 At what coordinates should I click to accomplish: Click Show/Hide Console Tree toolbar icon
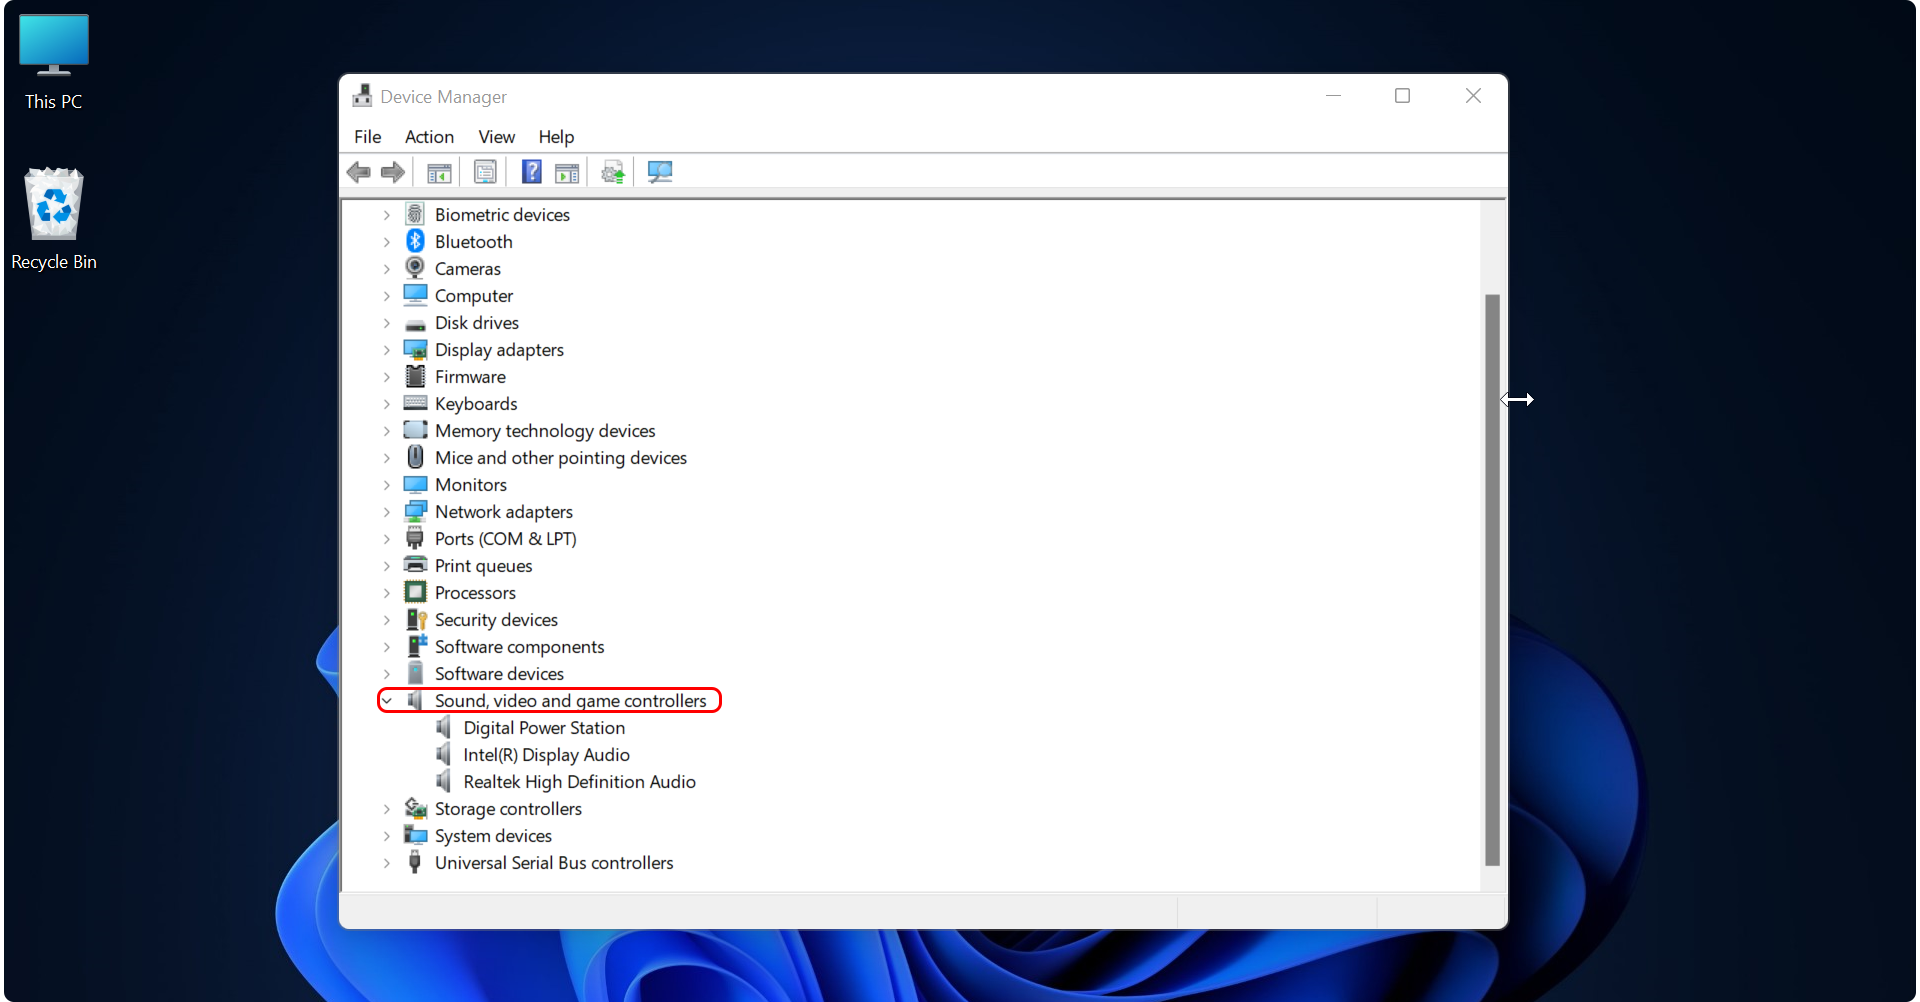click(x=439, y=172)
